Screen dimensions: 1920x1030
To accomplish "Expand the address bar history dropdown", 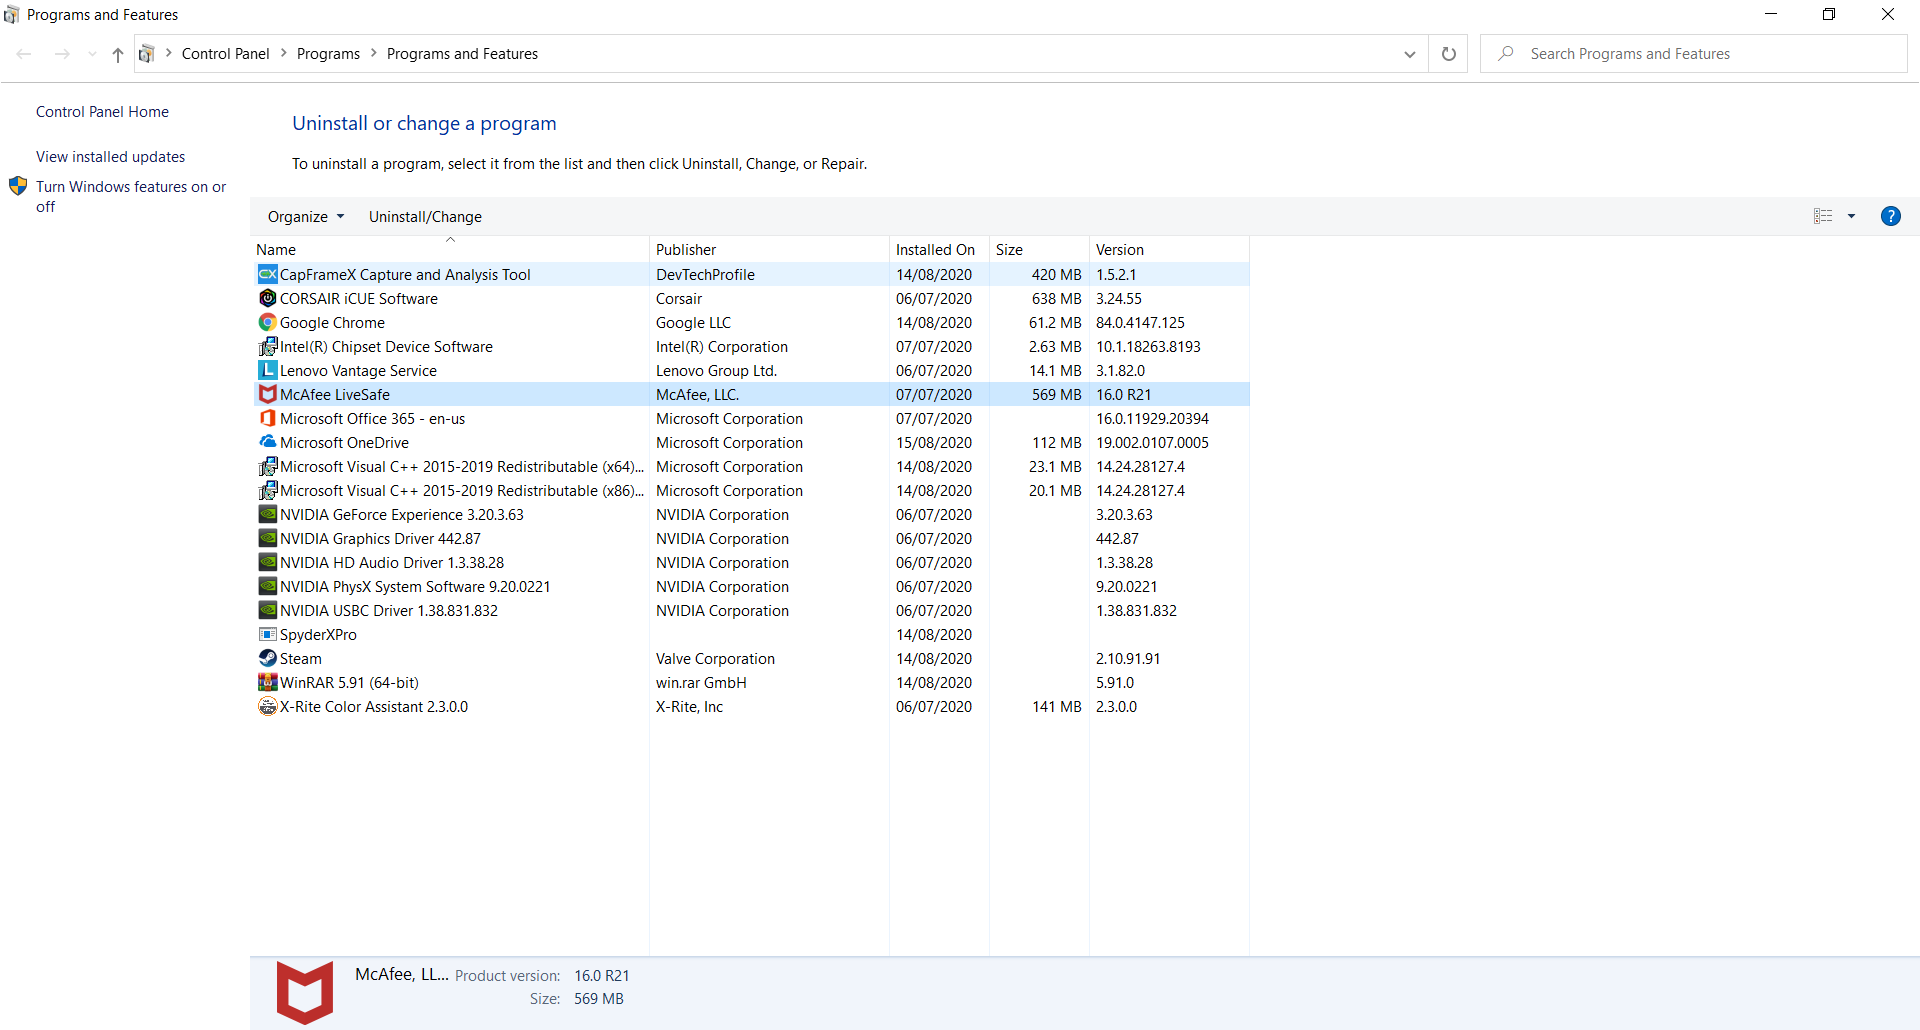I will click(1409, 54).
